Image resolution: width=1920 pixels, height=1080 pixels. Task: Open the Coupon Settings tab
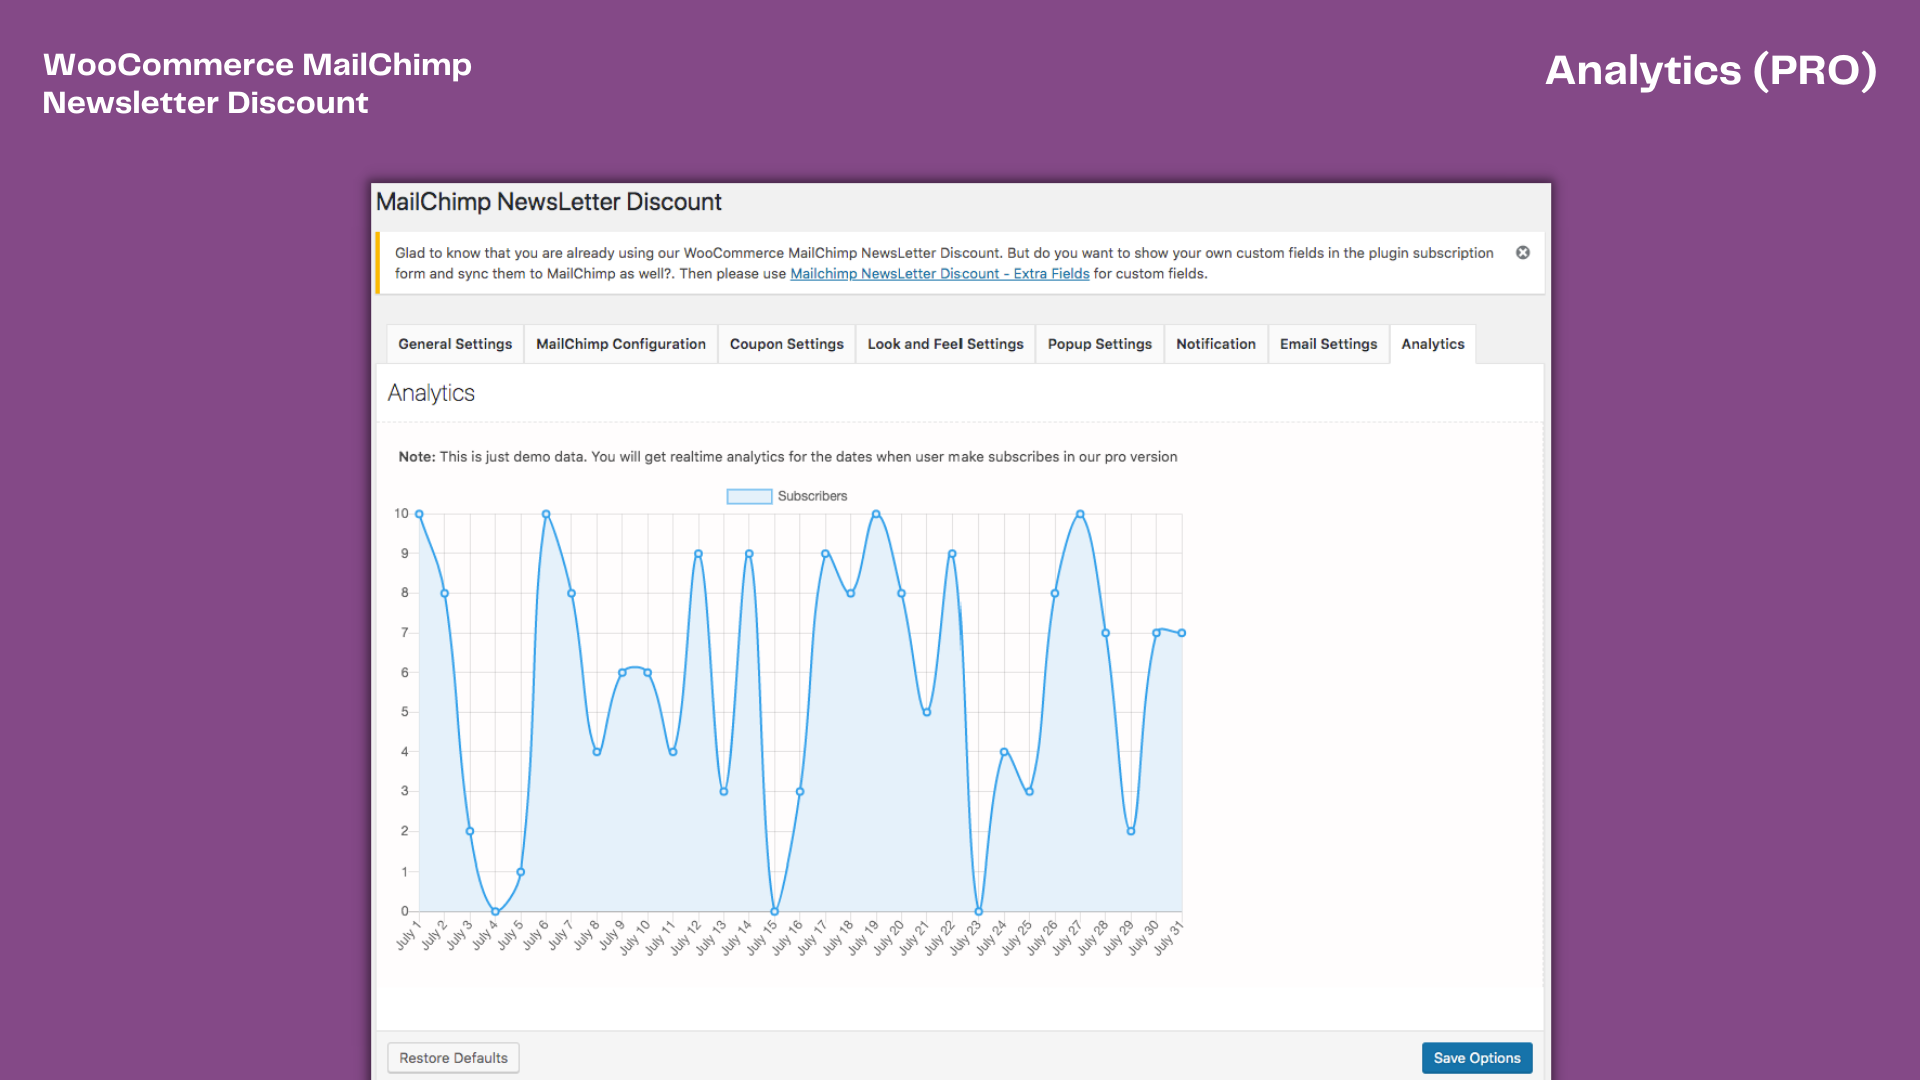[787, 344]
